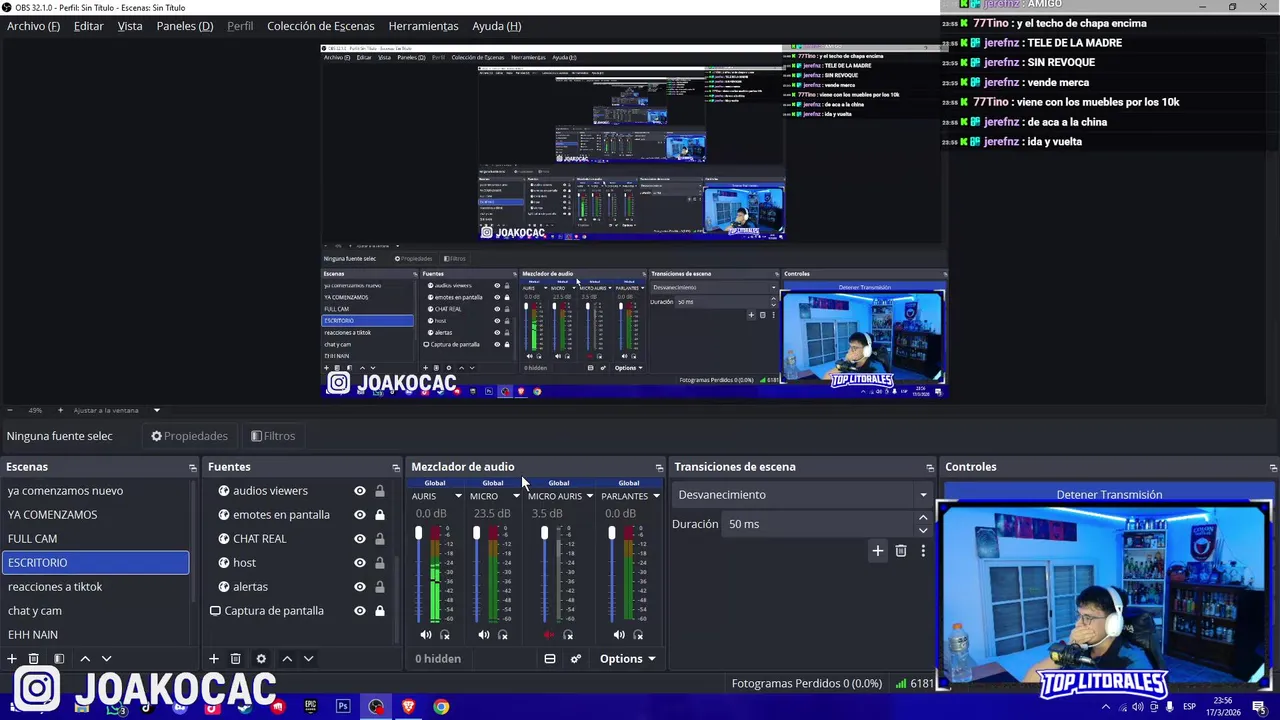1280x720 pixels.
Task: Open the Herramientas menu
Action: 423,26
